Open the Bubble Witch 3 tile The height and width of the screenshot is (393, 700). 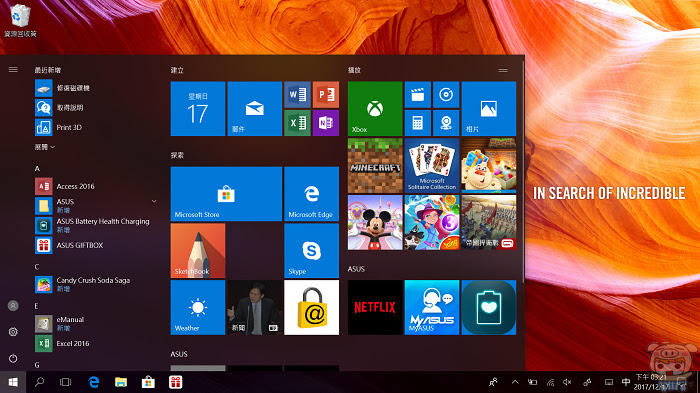coord(432,222)
